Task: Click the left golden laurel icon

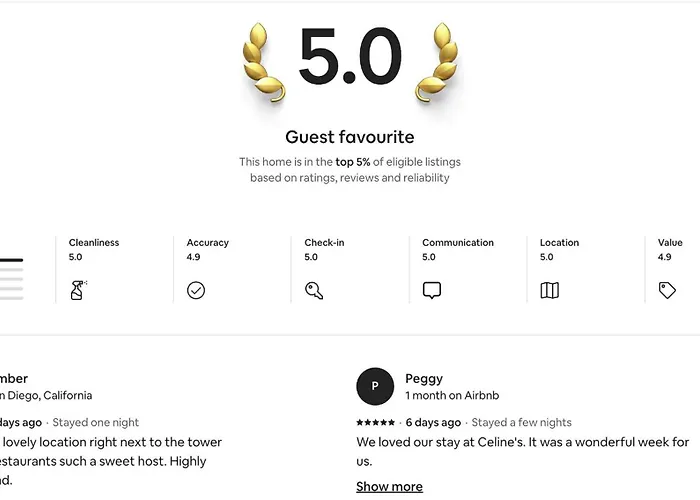Action: click(x=263, y=62)
